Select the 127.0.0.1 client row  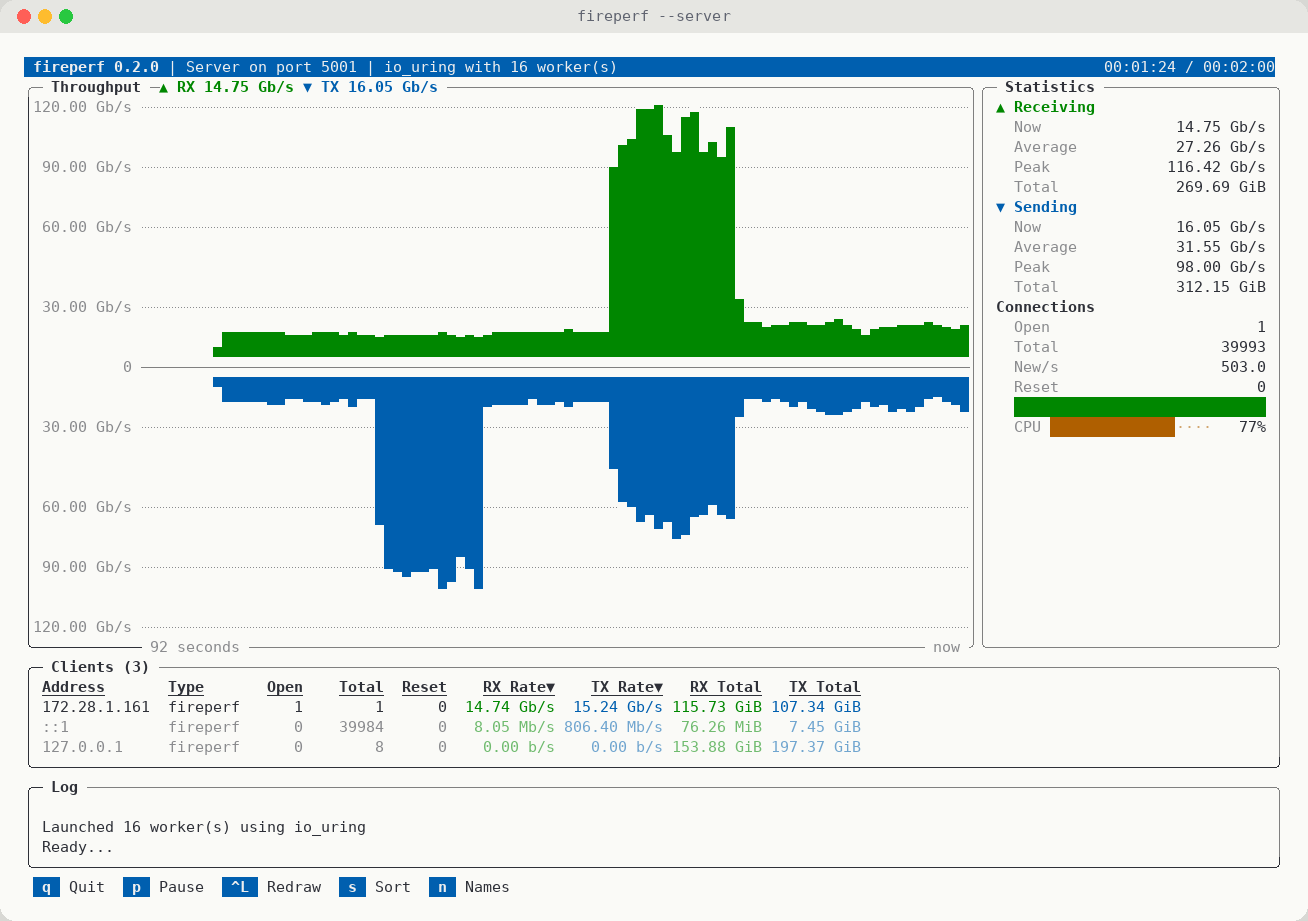click(451, 747)
